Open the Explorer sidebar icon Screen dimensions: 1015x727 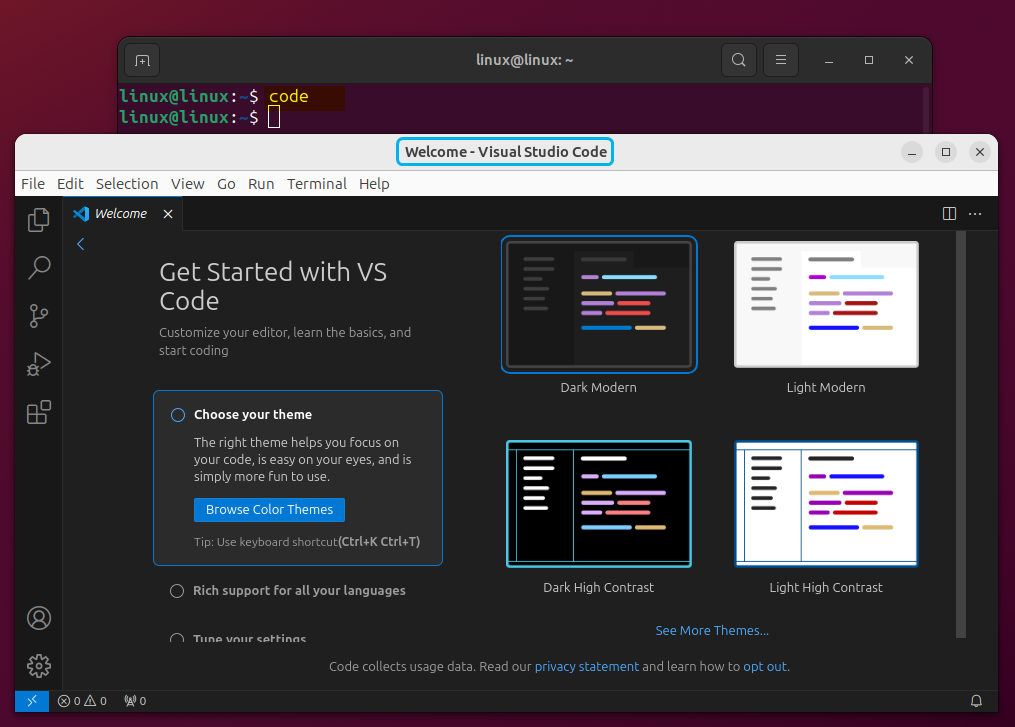(38, 220)
